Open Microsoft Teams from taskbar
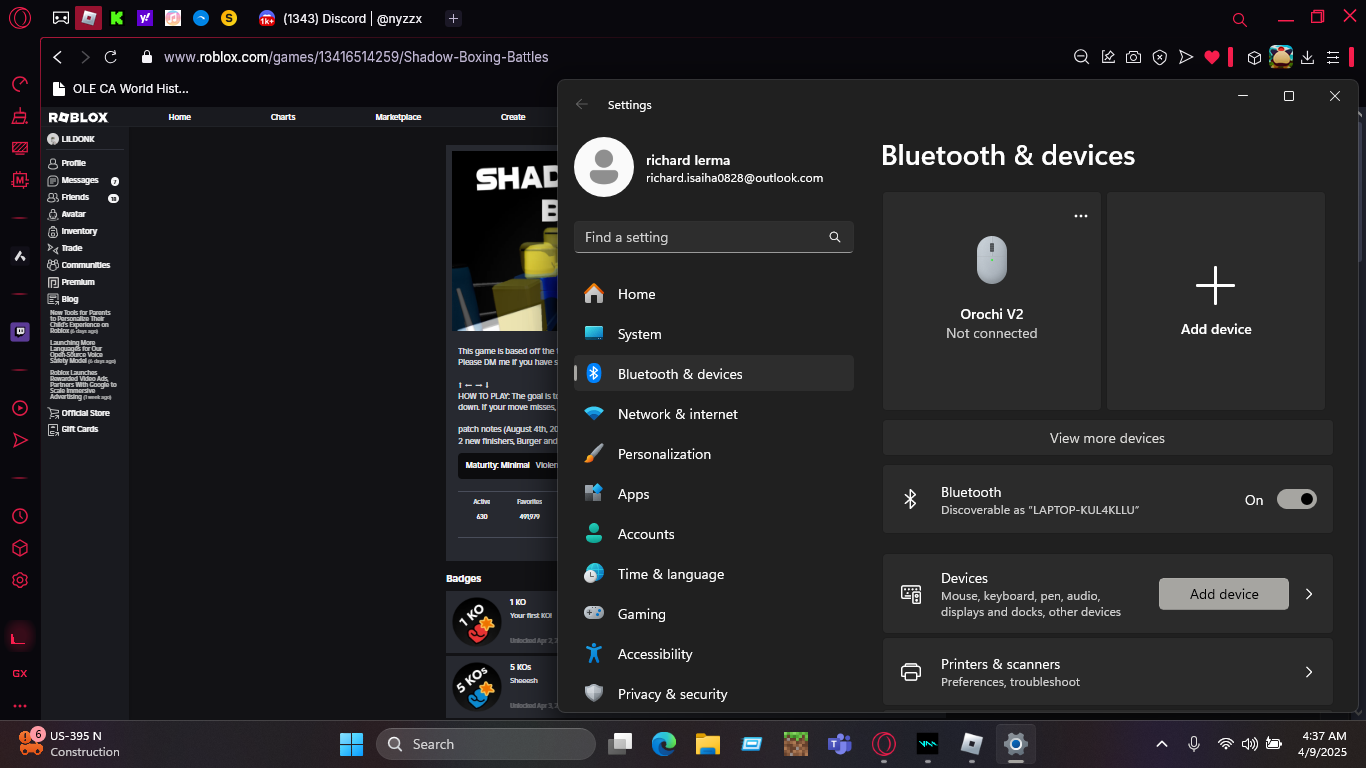 click(839, 744)
